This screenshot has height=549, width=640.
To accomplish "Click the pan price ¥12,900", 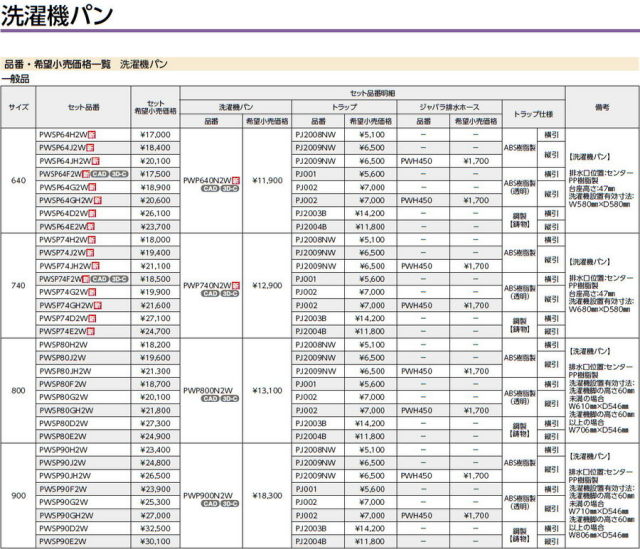I will point(267,285).
